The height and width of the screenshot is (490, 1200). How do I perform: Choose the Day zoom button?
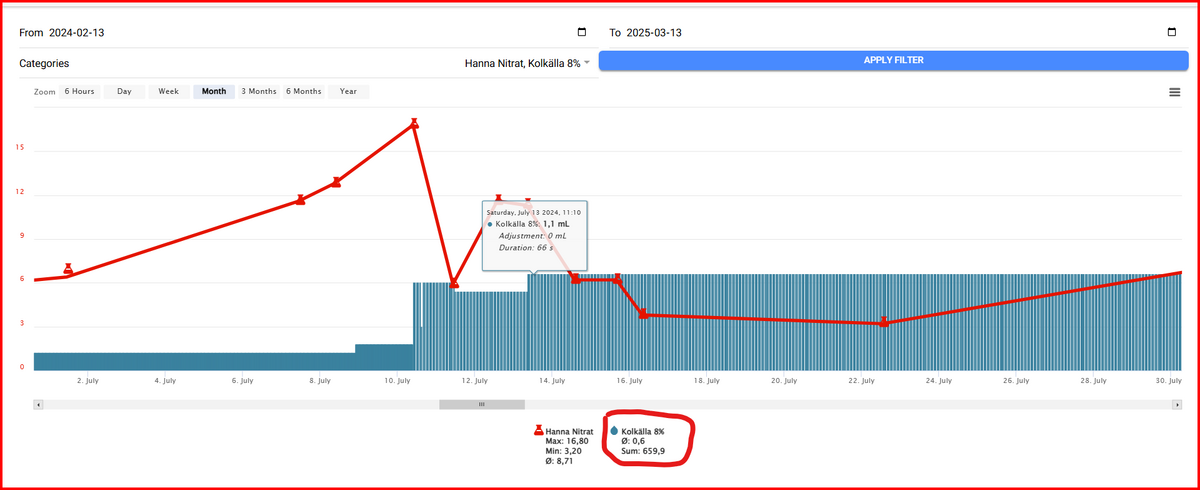pos(124,91)
